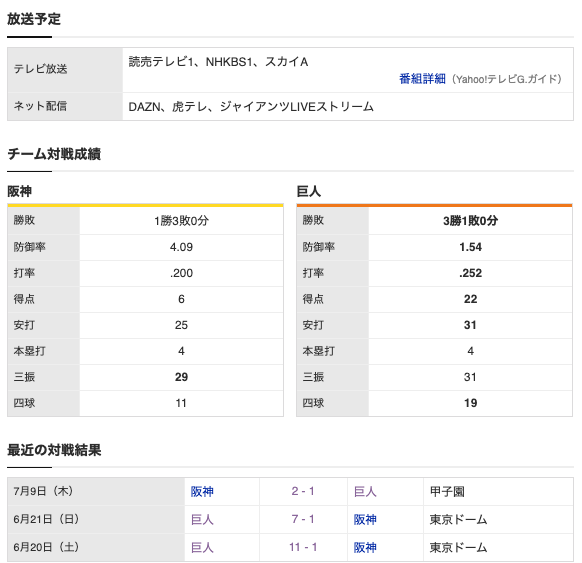
Task: Select 東京ドーム venue in 6月21日 row
Action: click(x=458, y=519)
